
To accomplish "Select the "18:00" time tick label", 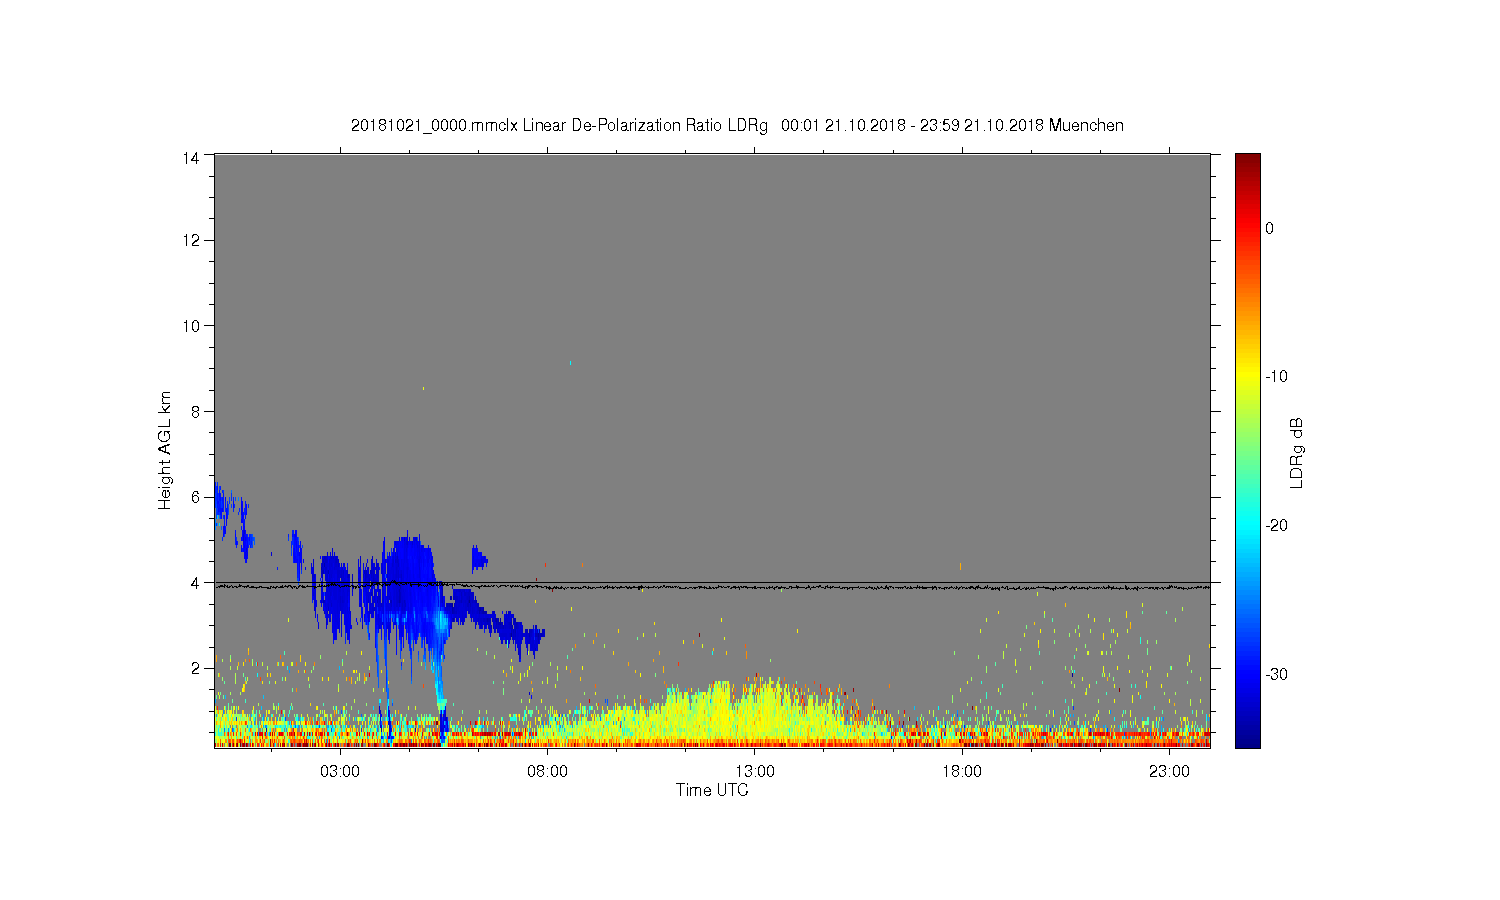I will [962, 772].
